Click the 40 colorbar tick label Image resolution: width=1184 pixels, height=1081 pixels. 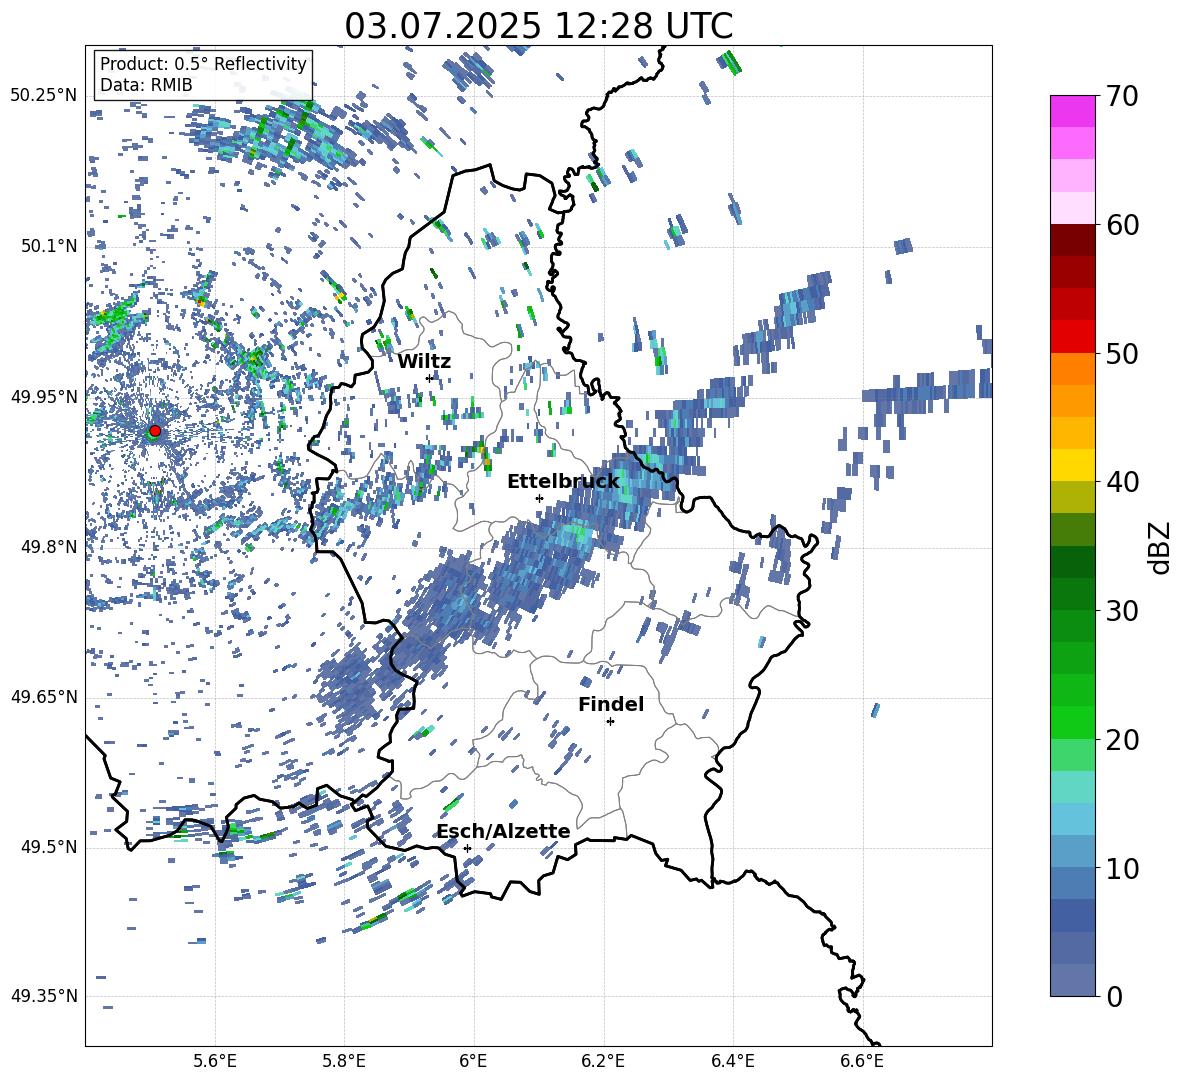click(x=1122, y=482)
